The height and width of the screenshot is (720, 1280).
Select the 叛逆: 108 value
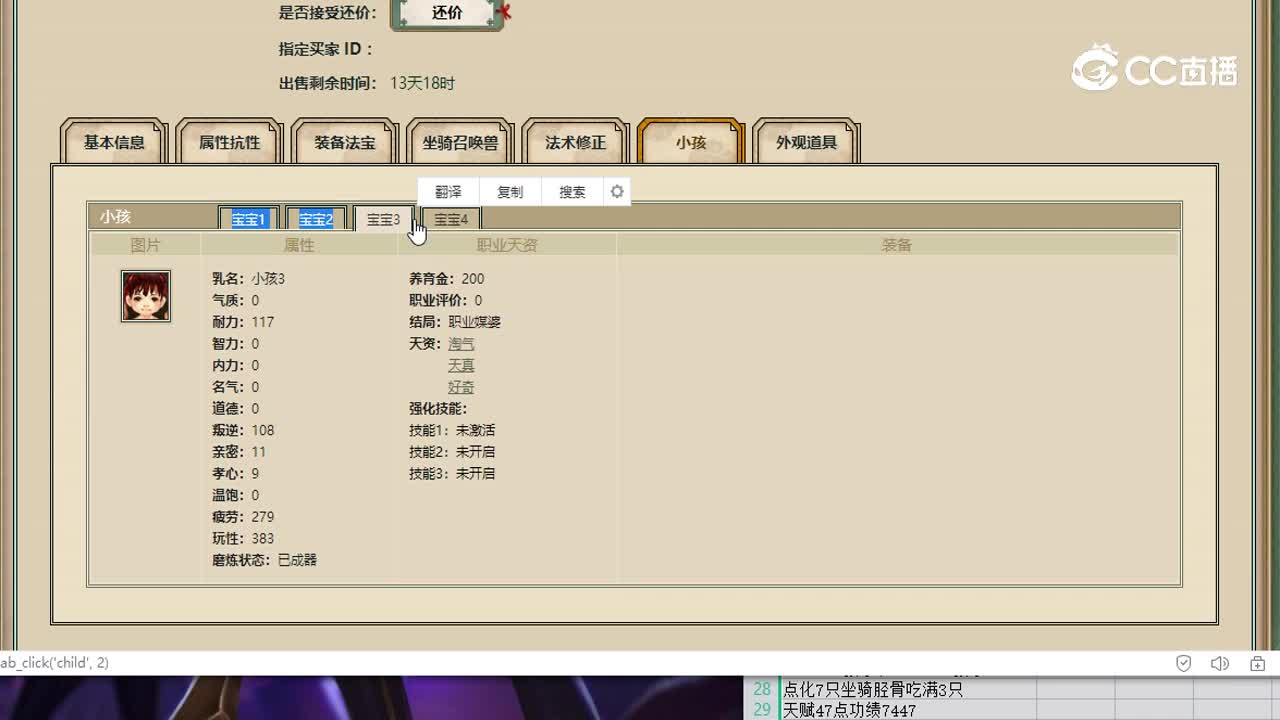point(243,430)
